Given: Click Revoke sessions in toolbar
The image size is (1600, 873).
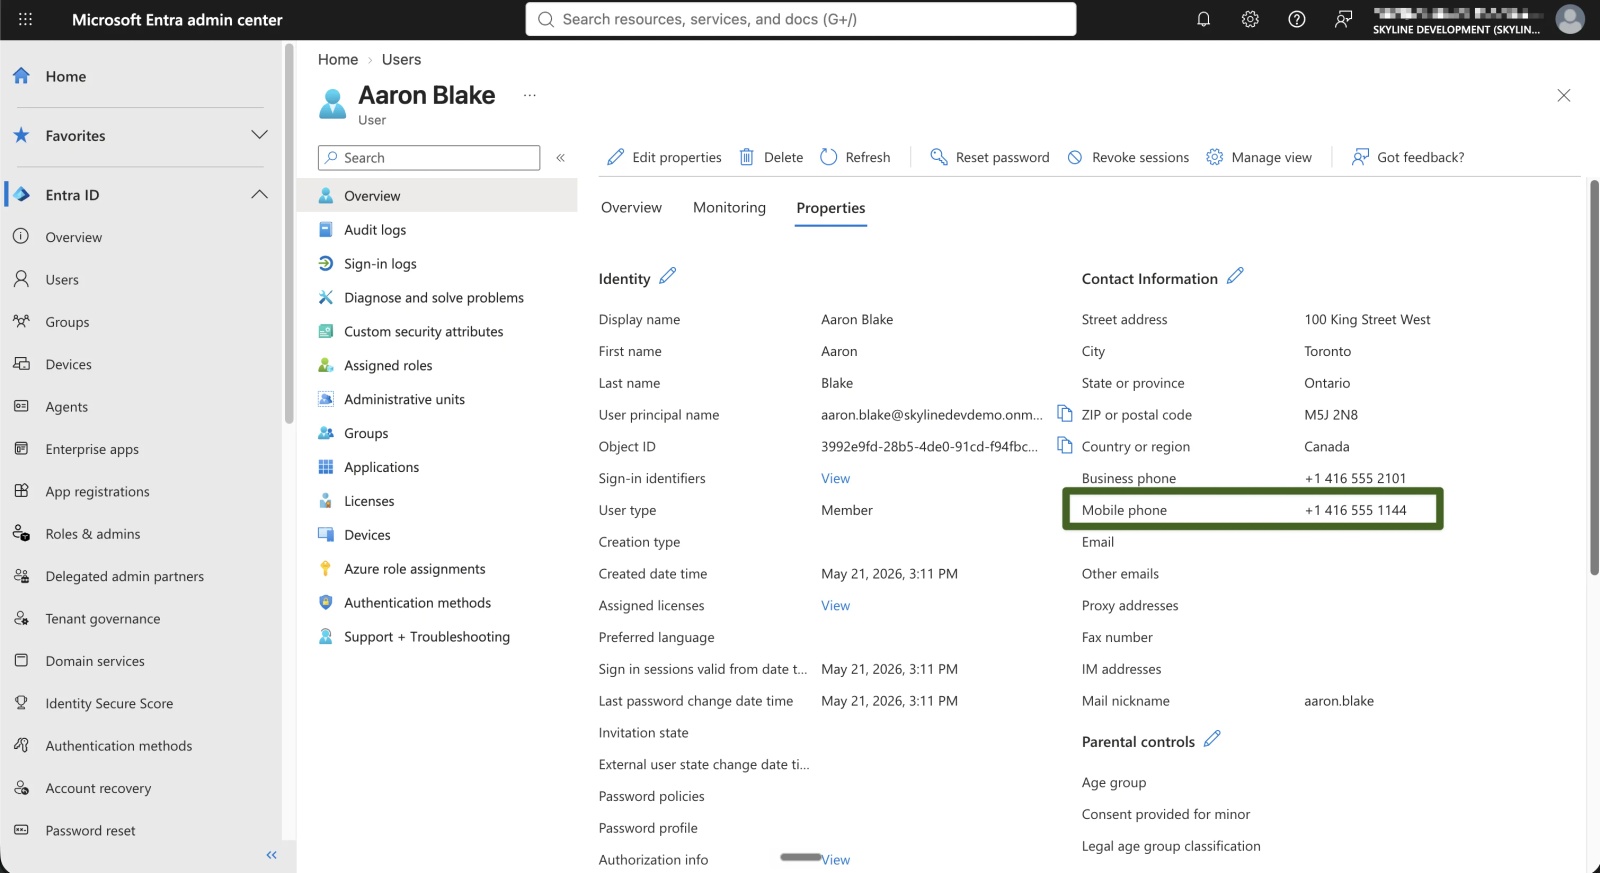Looking at the screenshot, I should tap(1128, 157).
